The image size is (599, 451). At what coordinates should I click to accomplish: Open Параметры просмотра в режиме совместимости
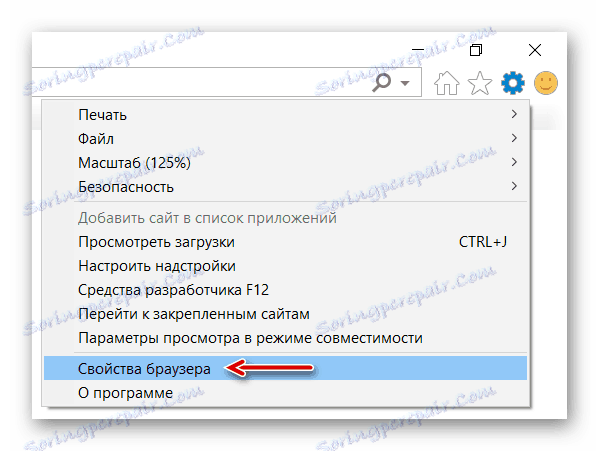point(285,338)
